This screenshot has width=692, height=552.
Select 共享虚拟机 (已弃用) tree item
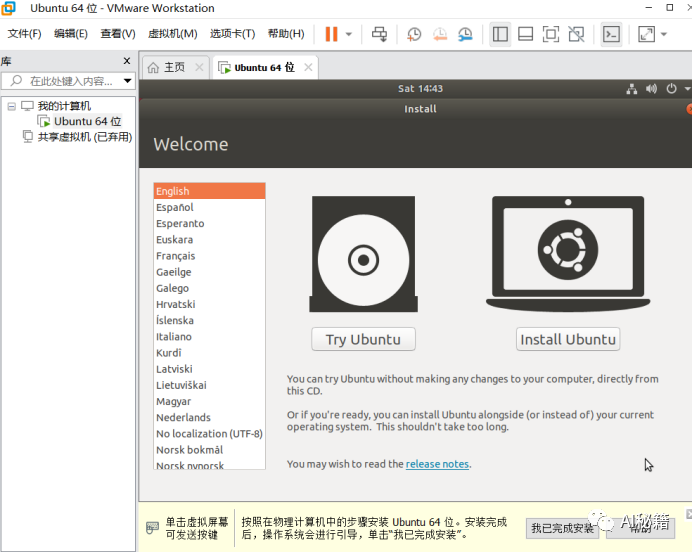click(x=85, y=137)
